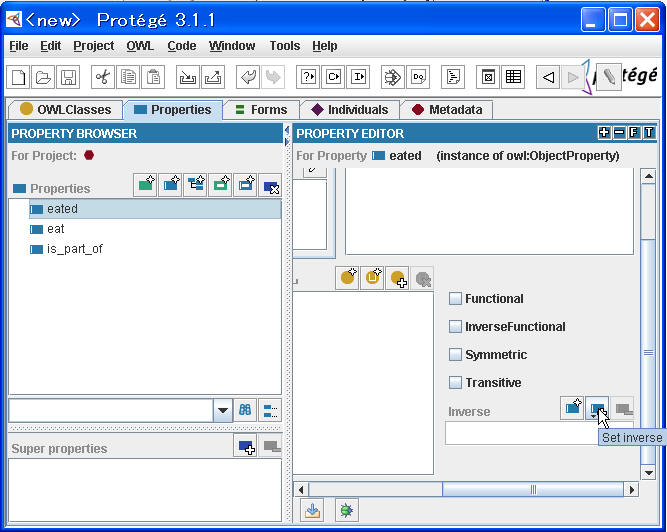The image size is (667, 532).
Task: Enable the Functional checkbox
Action: (456, 298)
